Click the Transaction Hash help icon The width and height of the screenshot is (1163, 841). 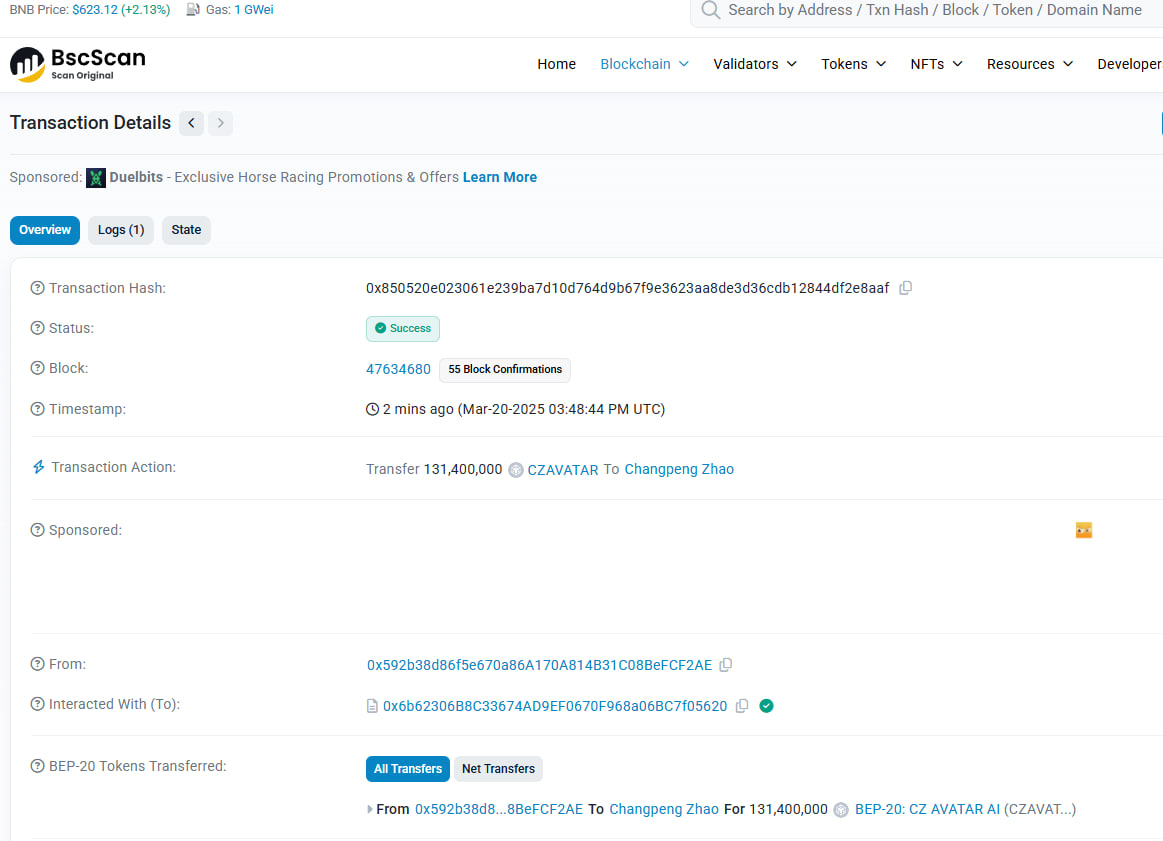pos(37,288)
